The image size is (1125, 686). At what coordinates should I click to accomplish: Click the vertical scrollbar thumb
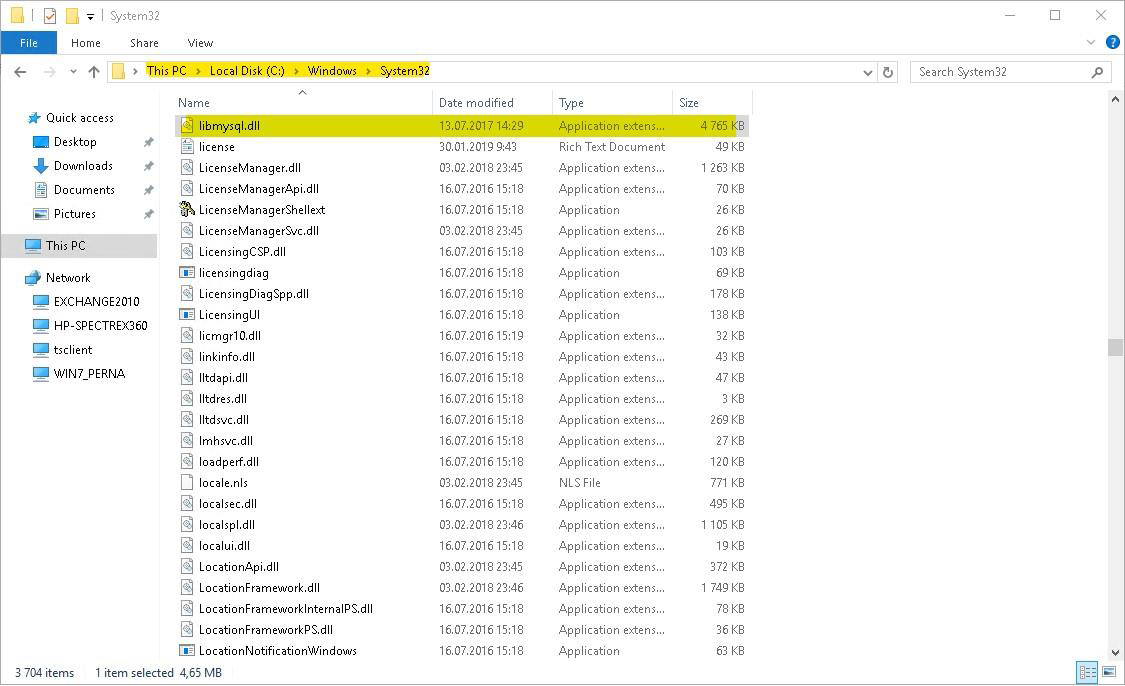(1115, 347)
